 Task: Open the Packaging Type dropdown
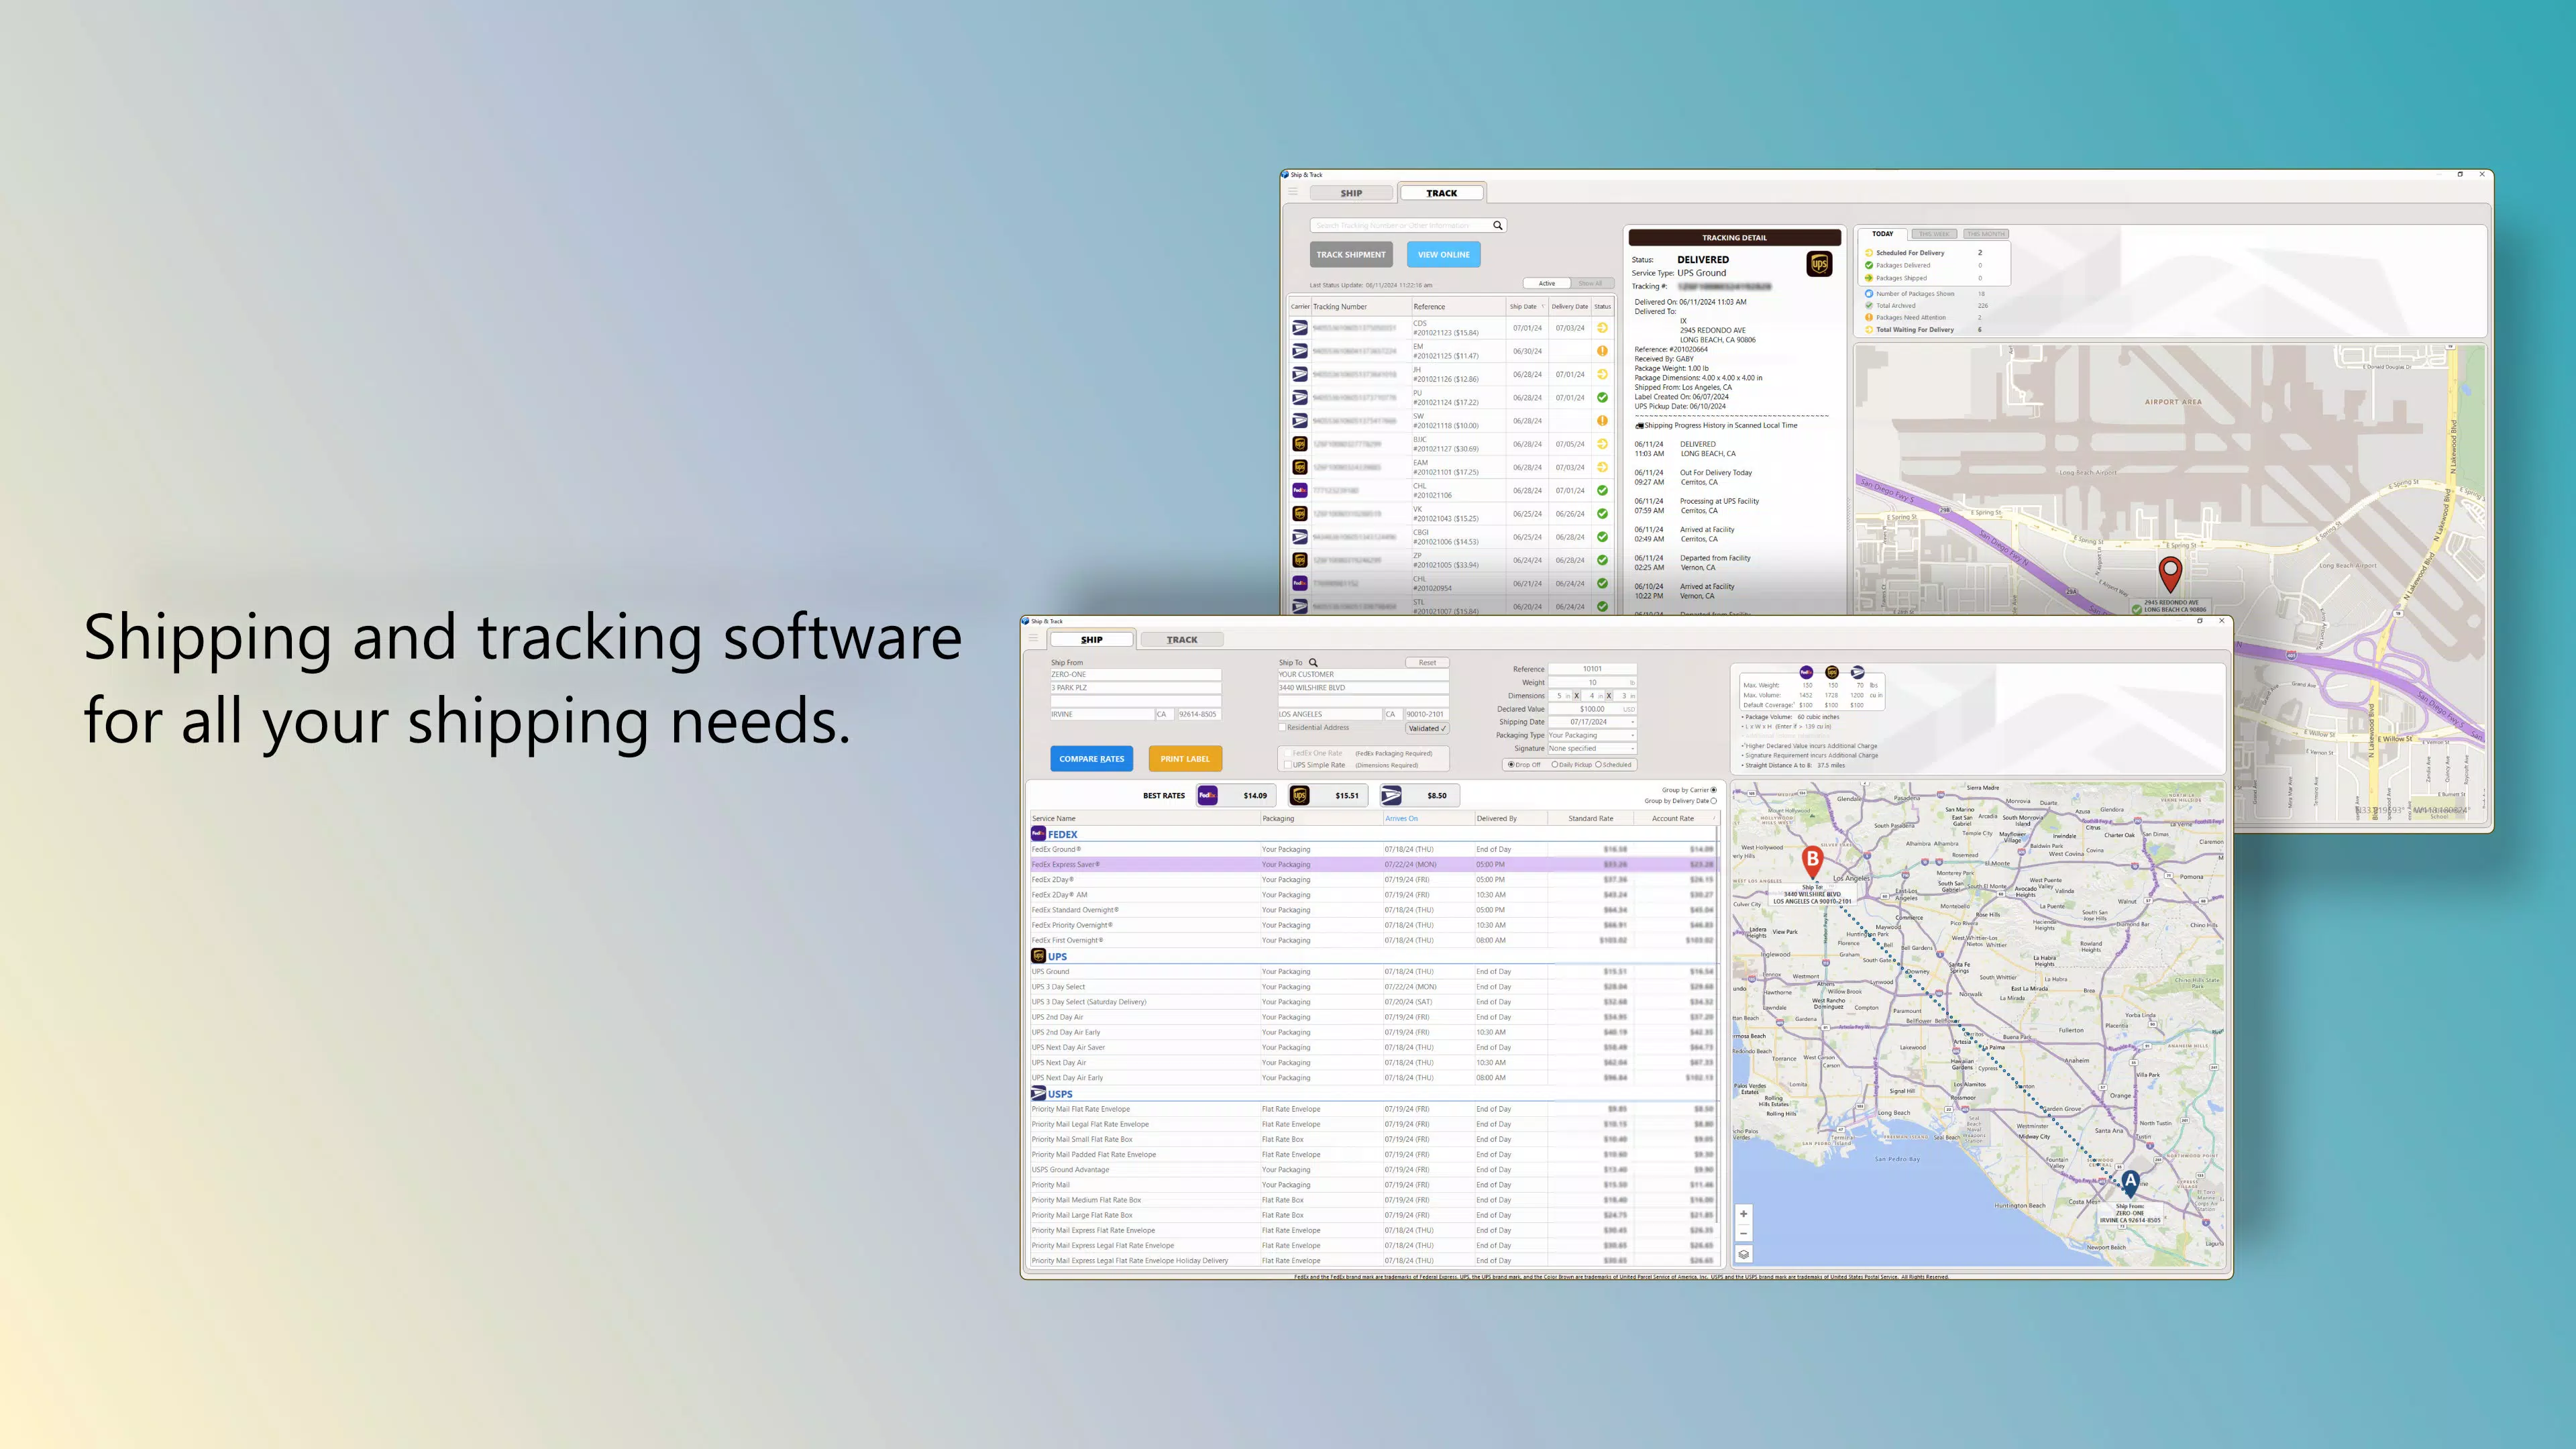pos(1592,735)
